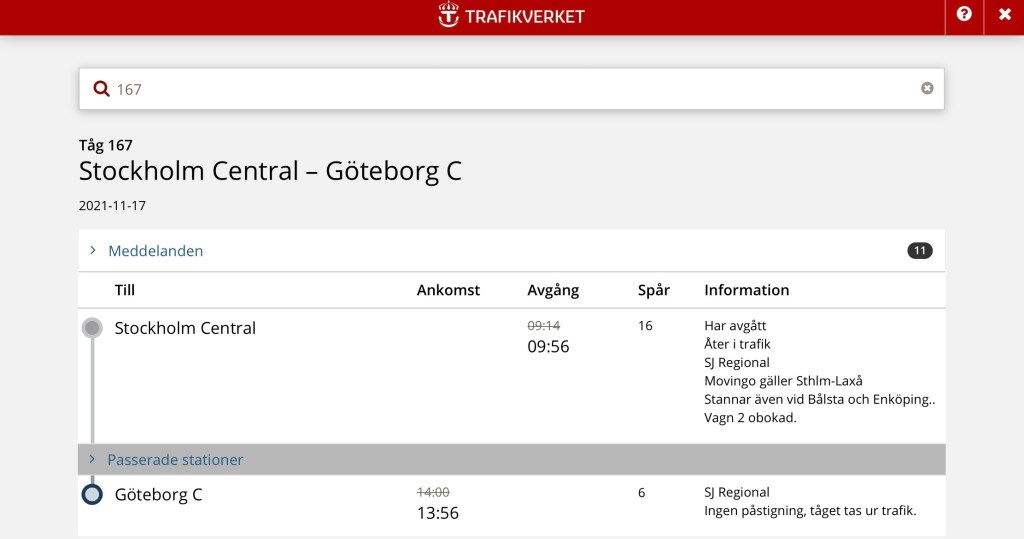Clear the search field with the X icon

click(x=927, y=88)
